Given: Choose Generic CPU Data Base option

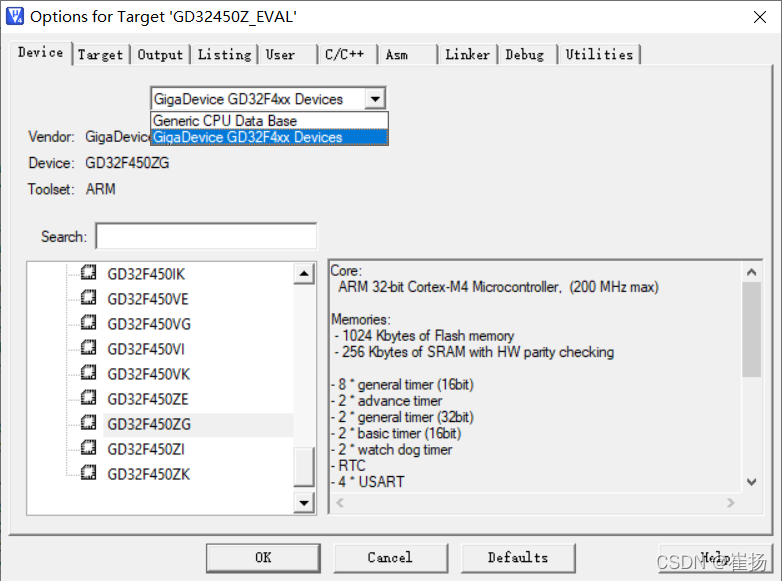Looking at the screenshot, I should [269, 121].
